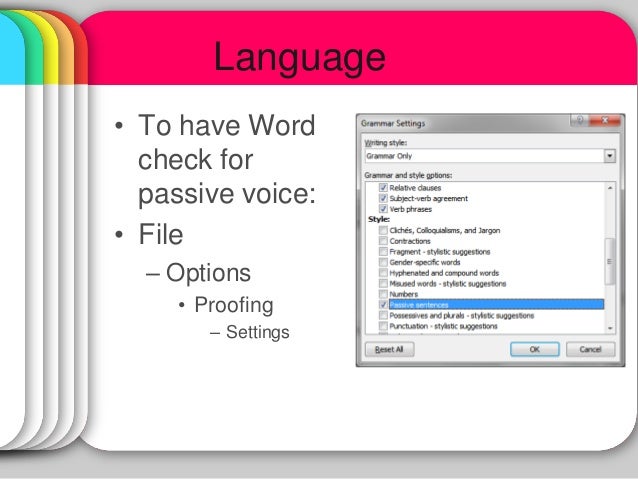The width and height of the screenshot is (638, 479).
Task: Enable the Numbers checkbox
Action: [383, 294]
